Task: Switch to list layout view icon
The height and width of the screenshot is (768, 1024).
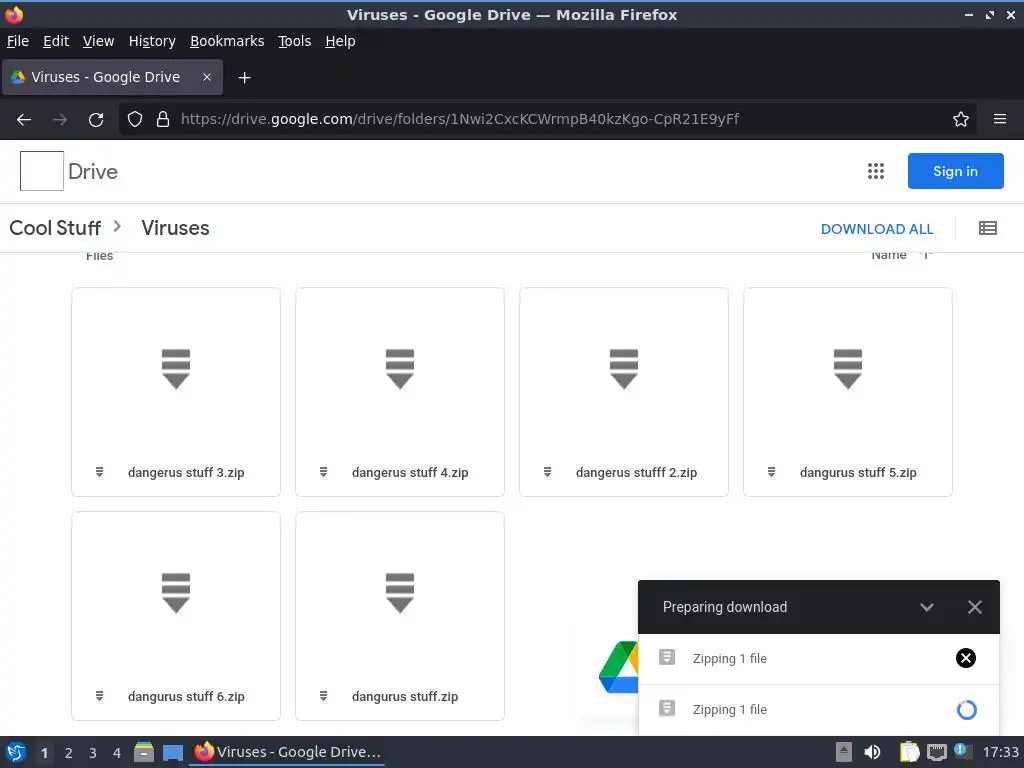Action: (987, 228)
